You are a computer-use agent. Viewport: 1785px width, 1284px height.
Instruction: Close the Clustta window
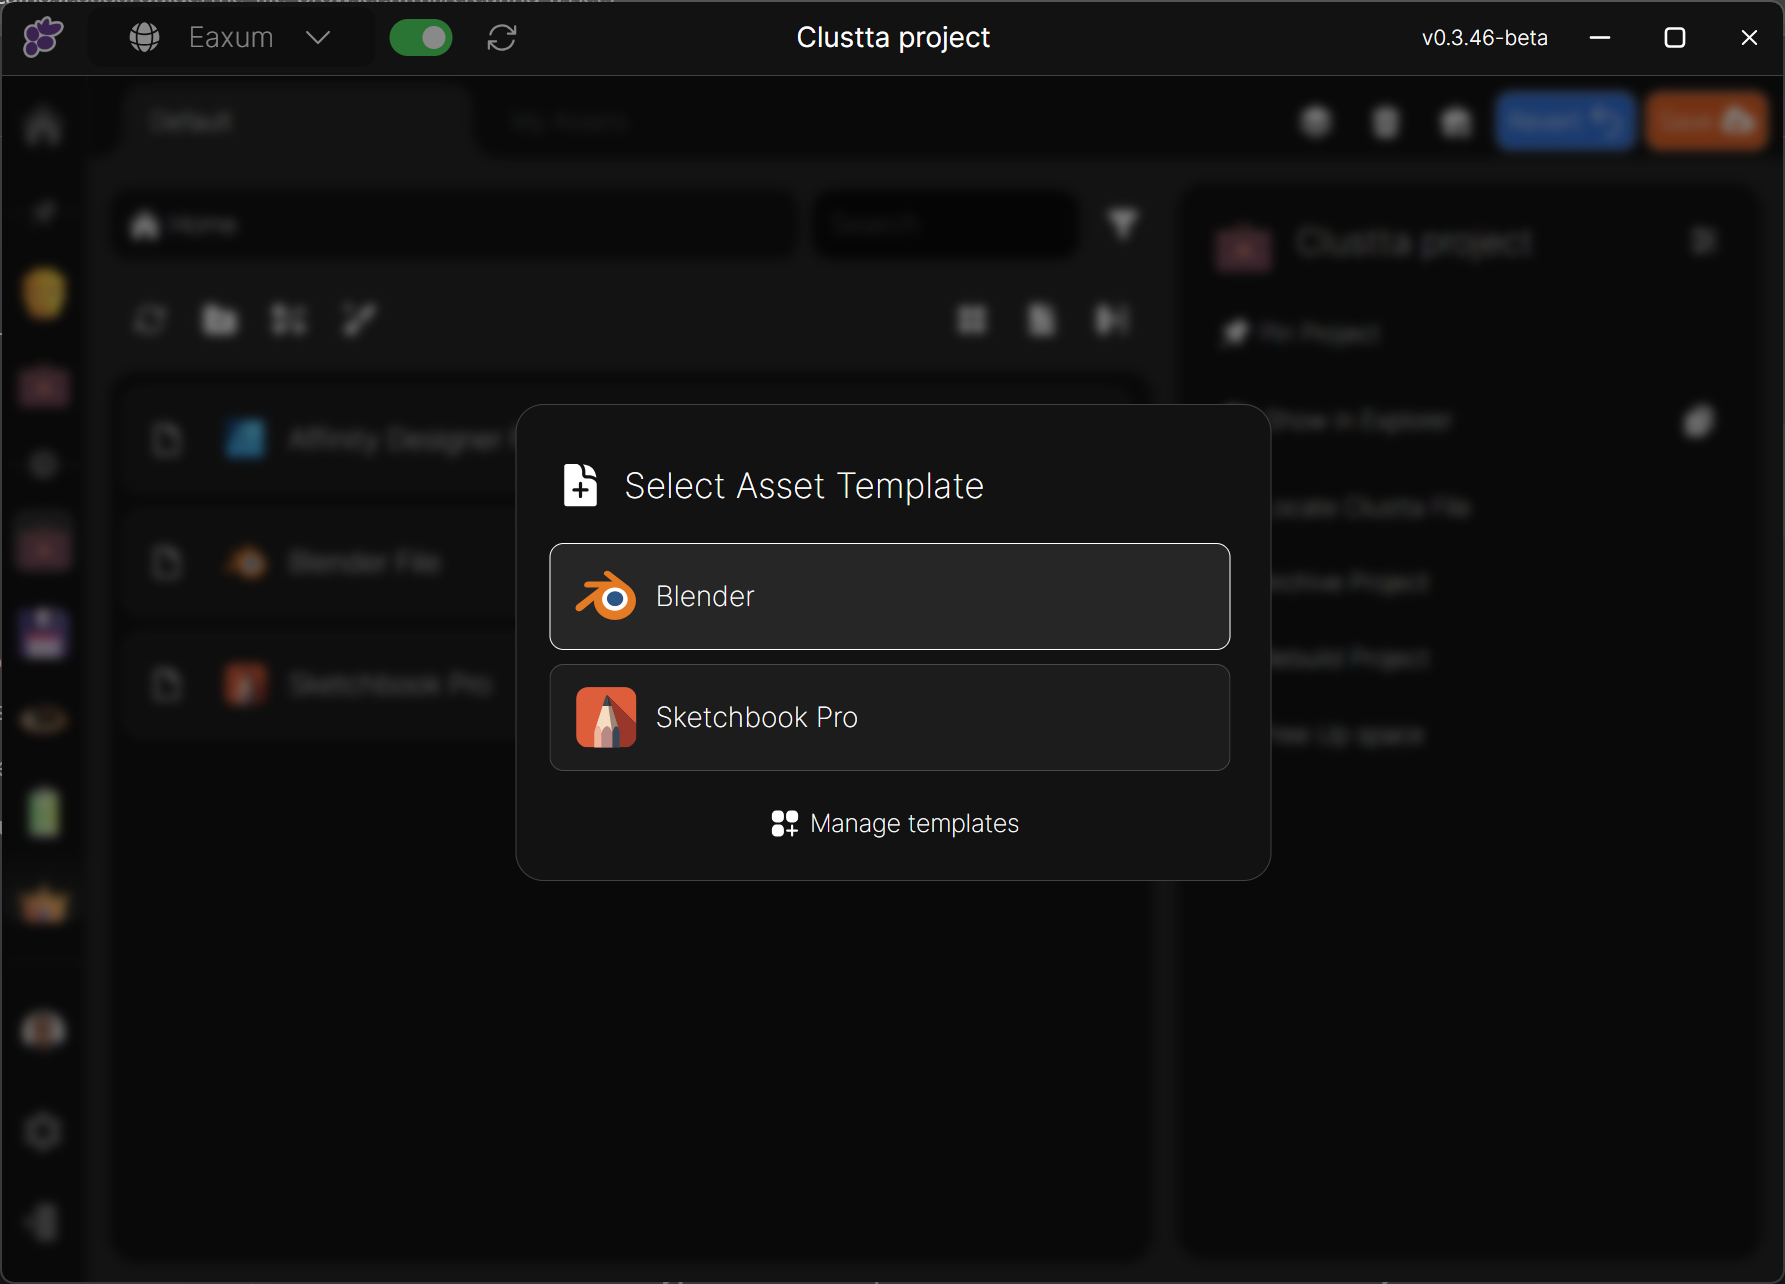pyautogui.click(x=1749, y=38)
